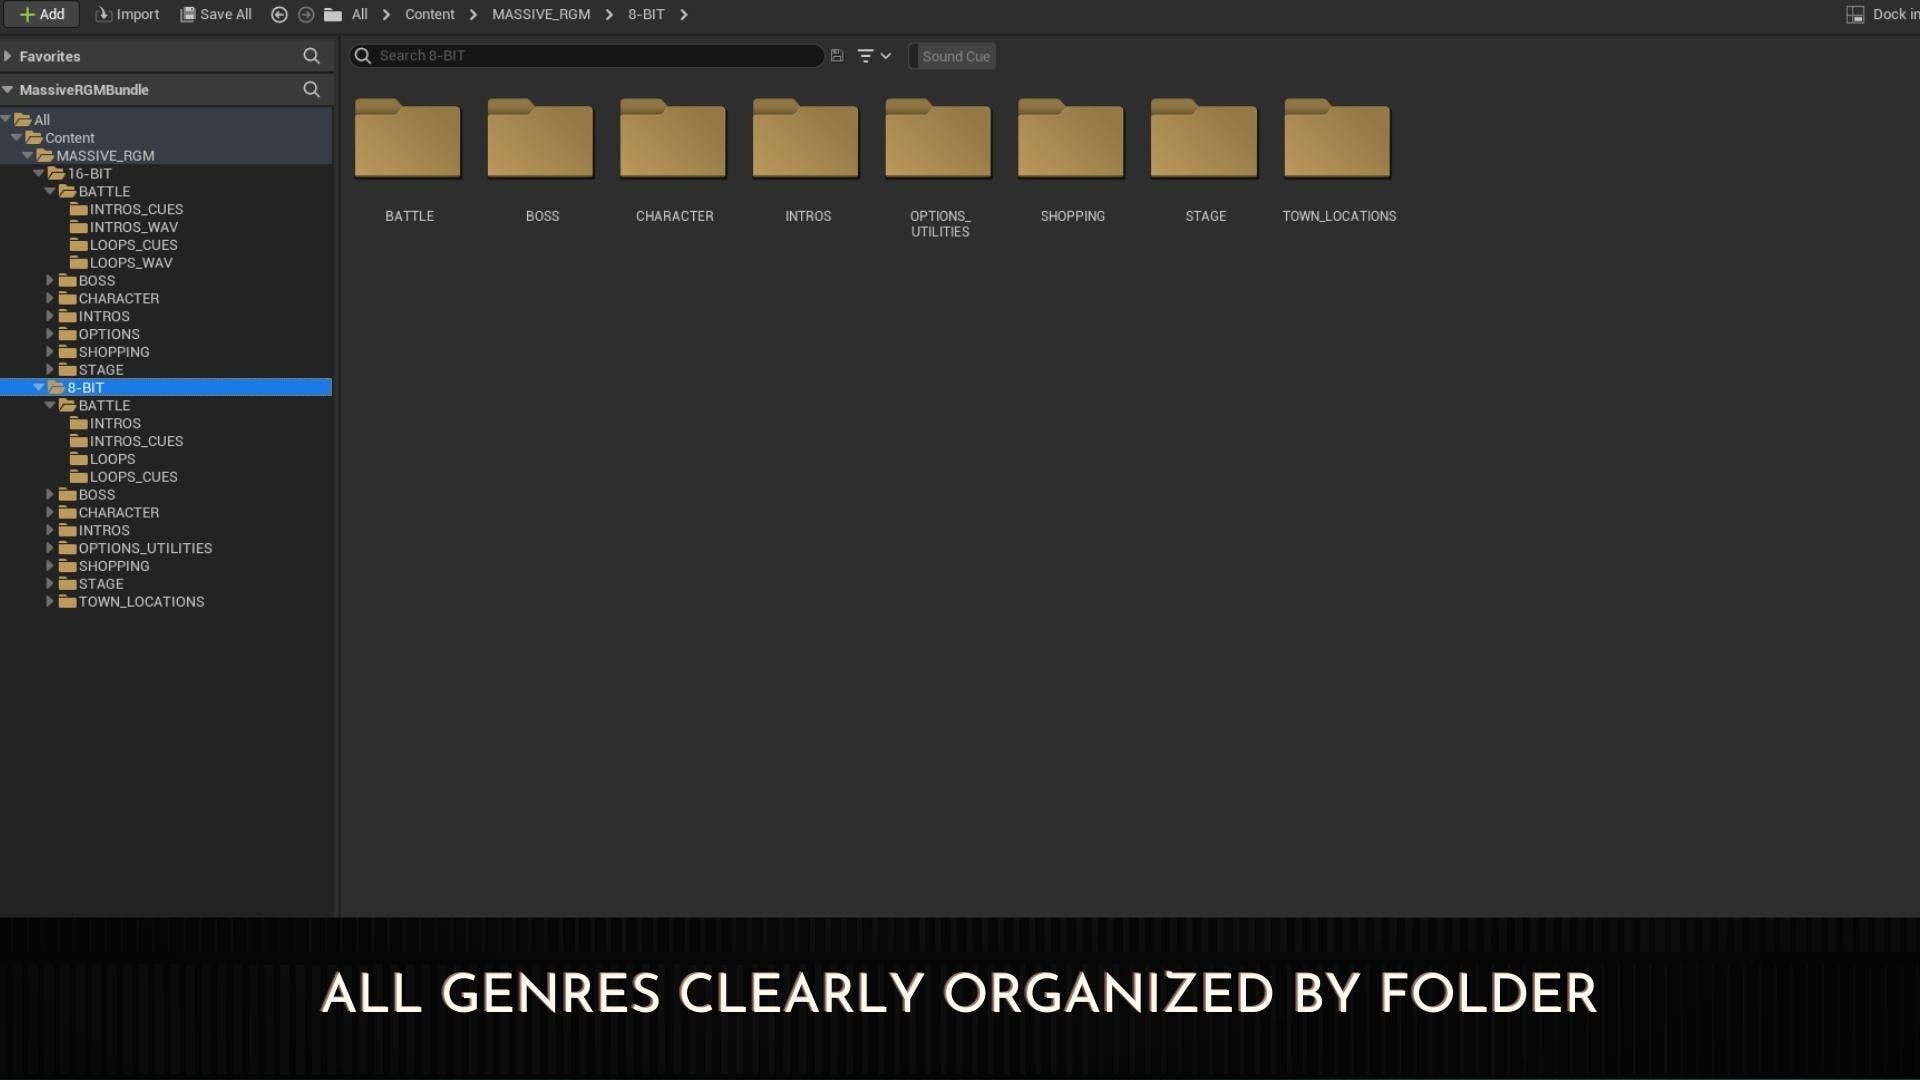The image size is (1920, 1080).
Task: Click the Dock in layout button
Action: coord(1882,14)
